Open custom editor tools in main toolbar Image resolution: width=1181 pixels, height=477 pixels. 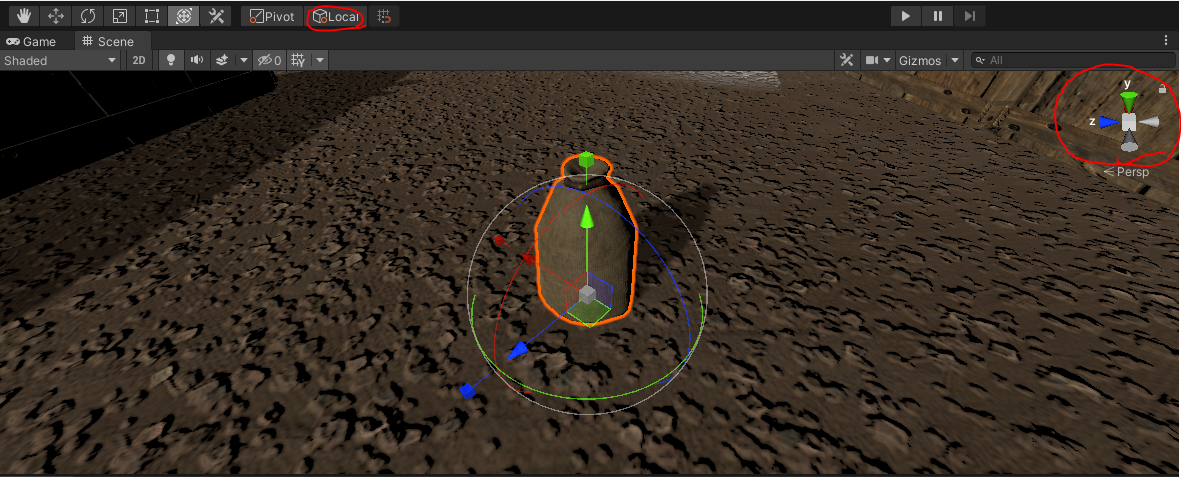coord(215,16)
